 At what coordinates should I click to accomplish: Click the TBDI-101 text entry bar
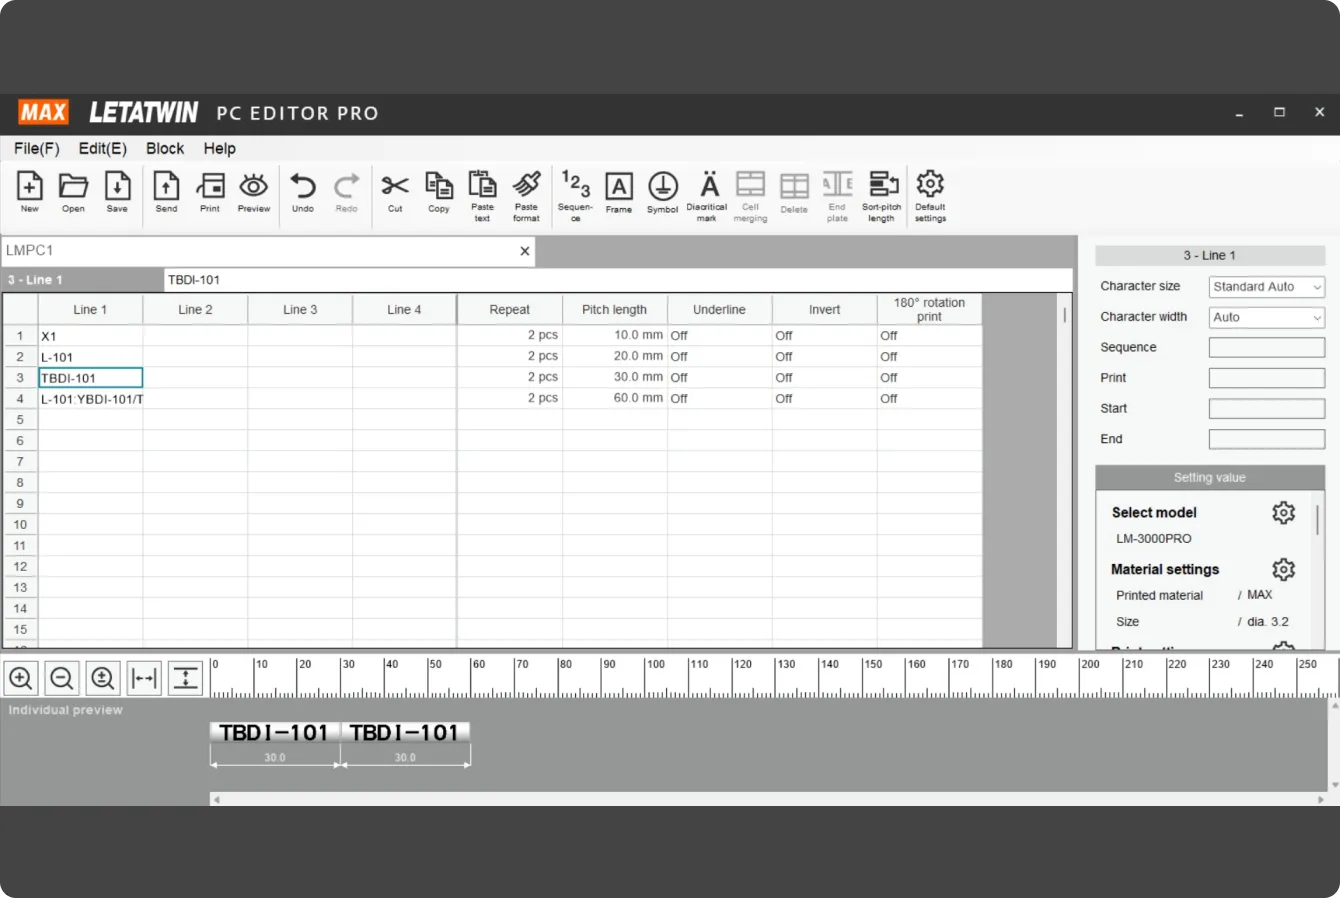coord(618,280)
